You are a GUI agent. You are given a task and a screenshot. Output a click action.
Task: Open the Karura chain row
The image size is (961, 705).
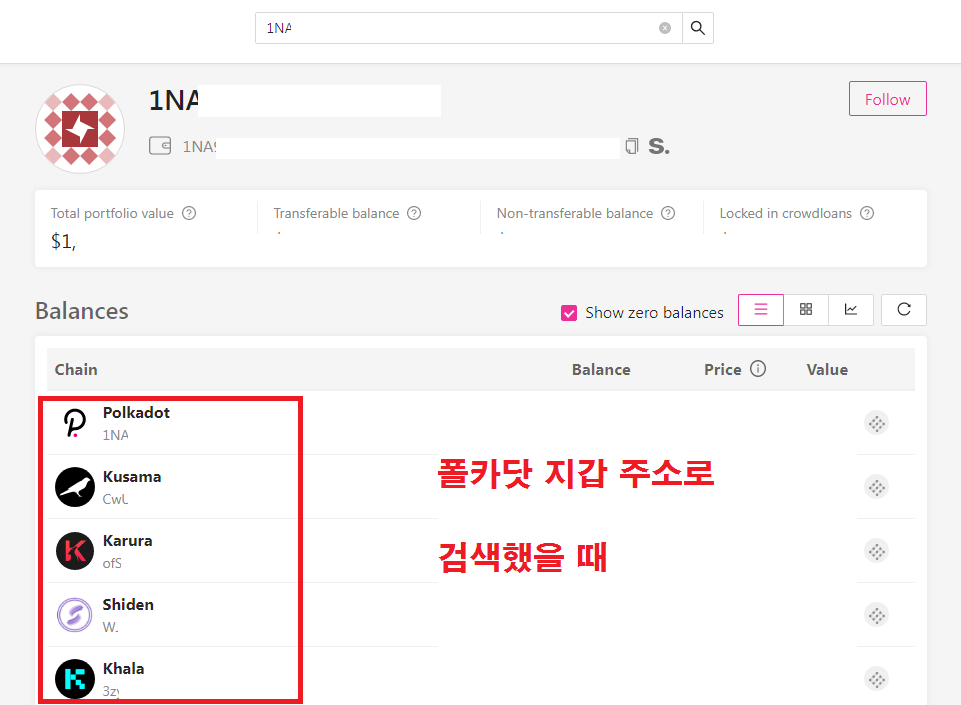[481, 551]
